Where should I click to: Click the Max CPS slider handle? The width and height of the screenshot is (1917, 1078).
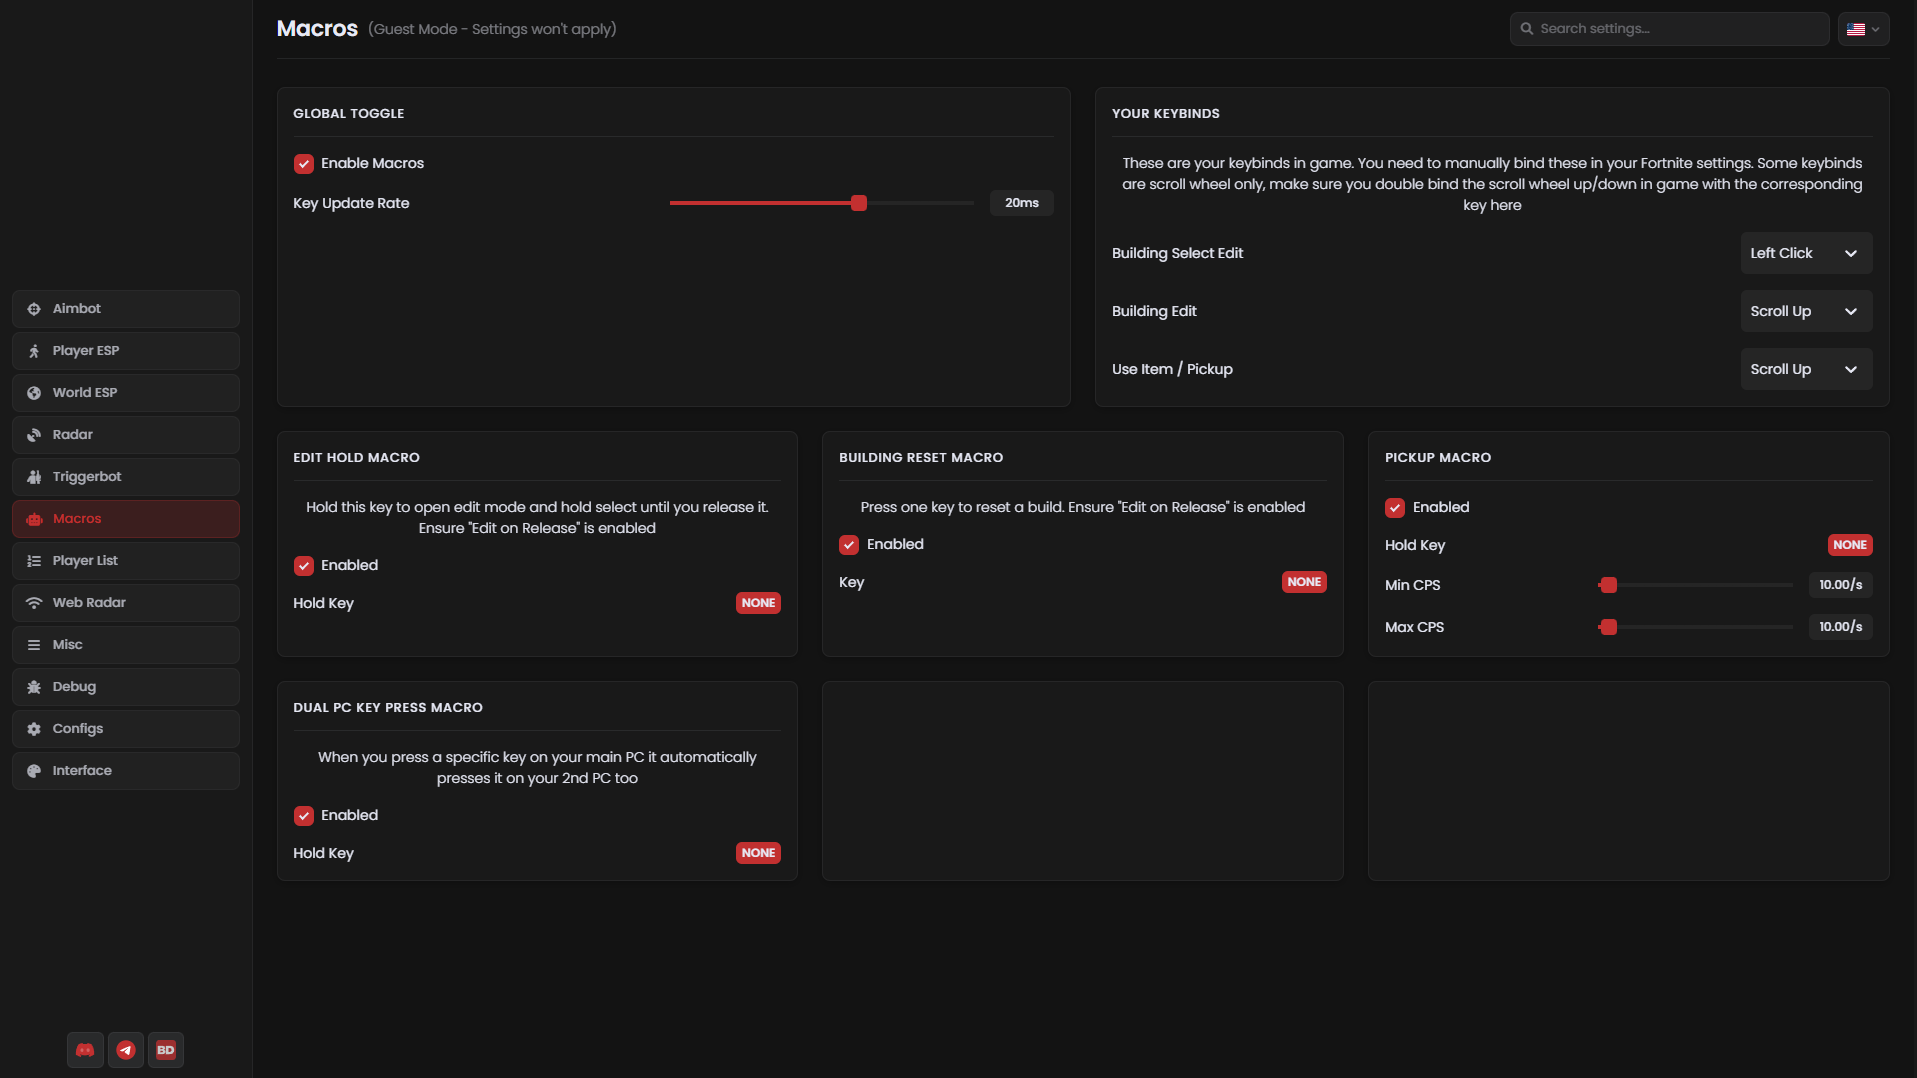pyautogui.click(x=1608, y=627)
